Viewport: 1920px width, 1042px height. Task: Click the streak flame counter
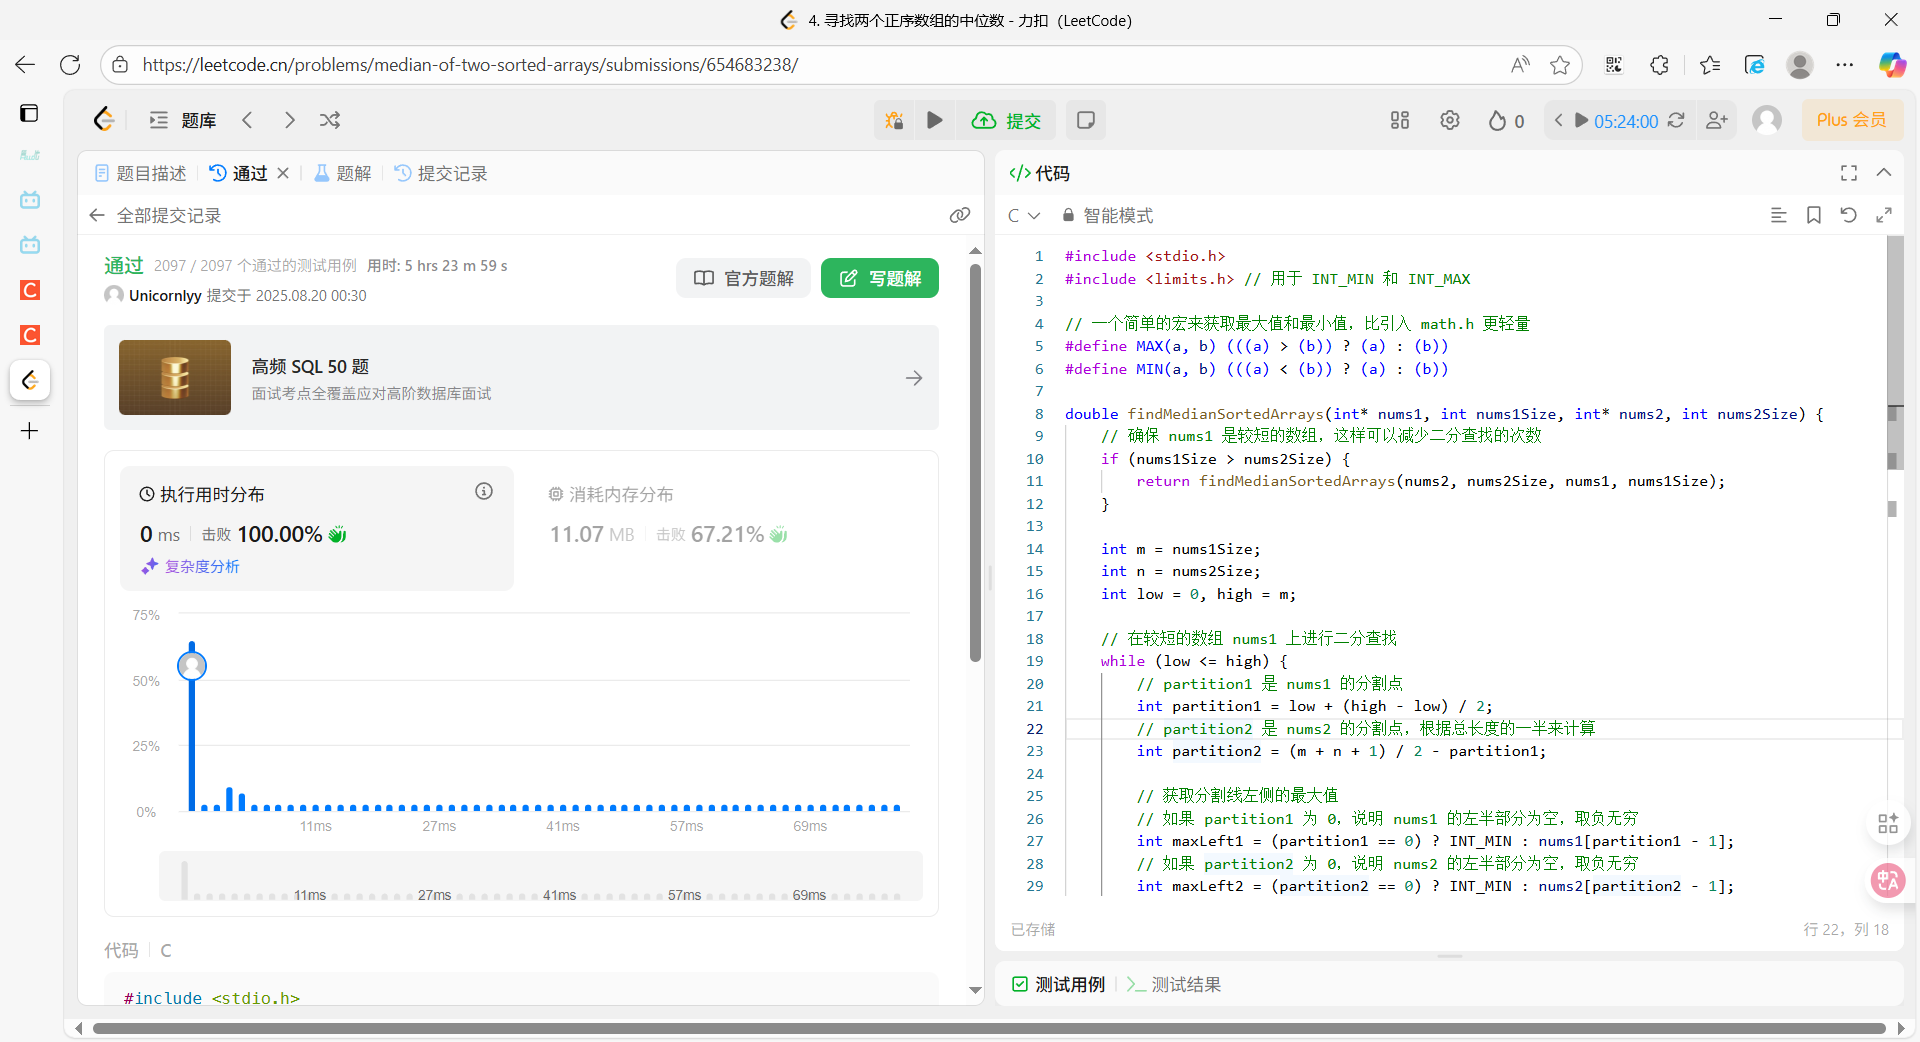point(1506,121)
